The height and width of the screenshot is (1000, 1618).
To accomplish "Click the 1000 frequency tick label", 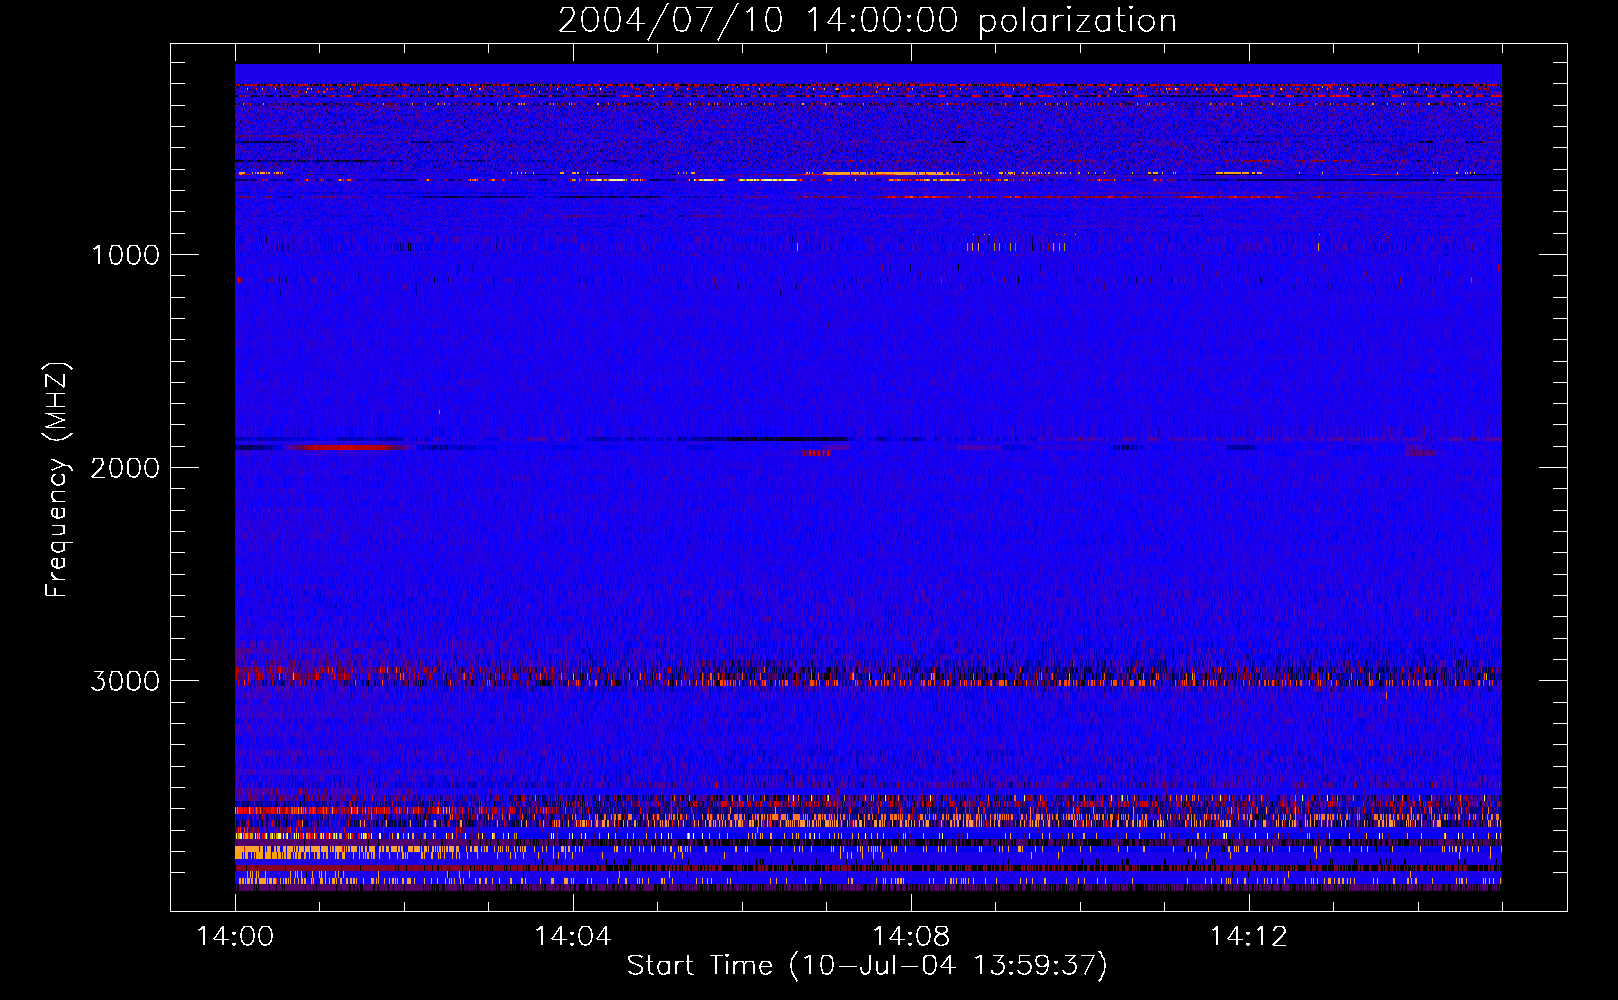I will pyautogui.click(x=125, y=255).
